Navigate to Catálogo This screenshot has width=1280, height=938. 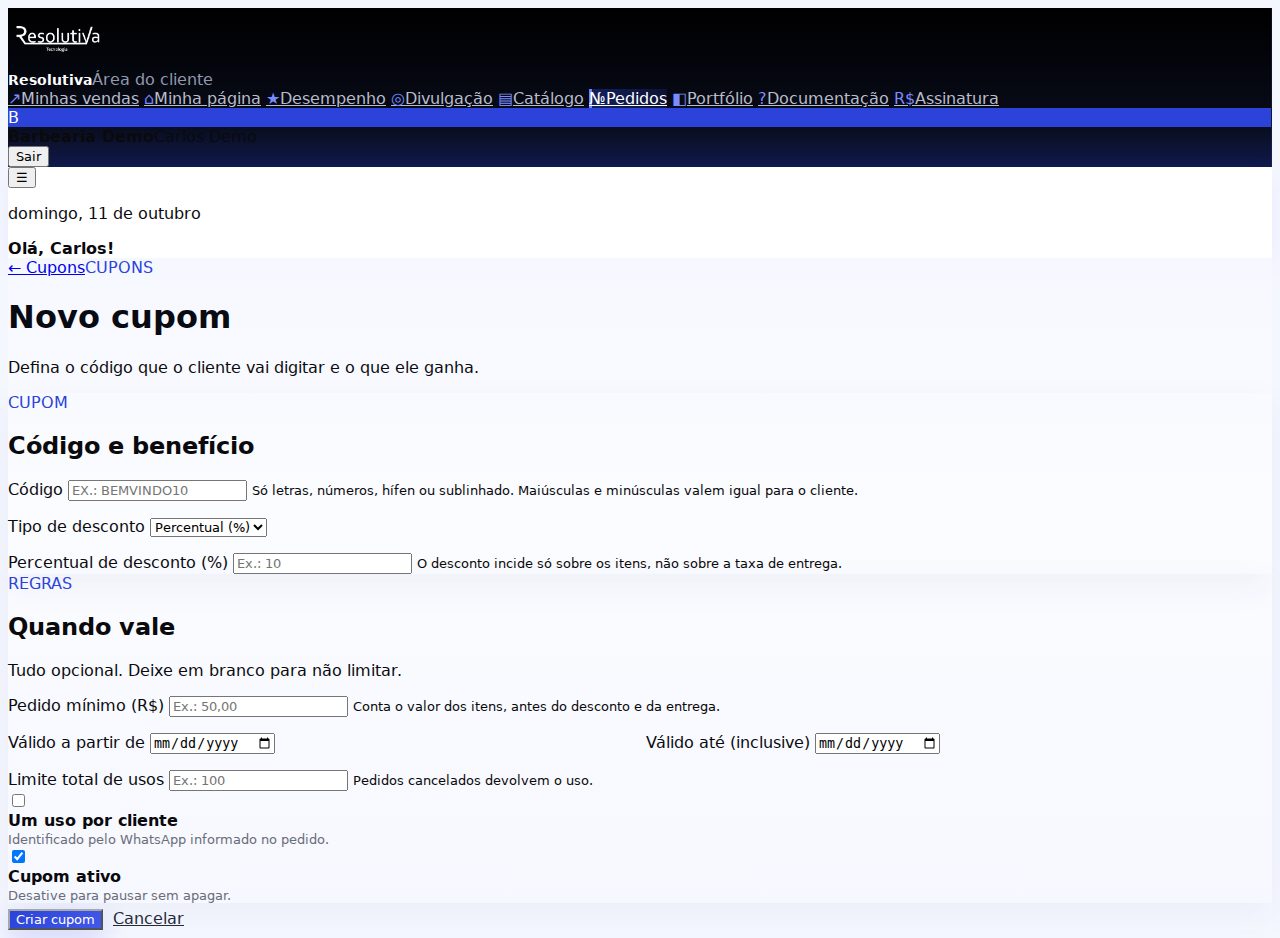click(x=541, y=98)
